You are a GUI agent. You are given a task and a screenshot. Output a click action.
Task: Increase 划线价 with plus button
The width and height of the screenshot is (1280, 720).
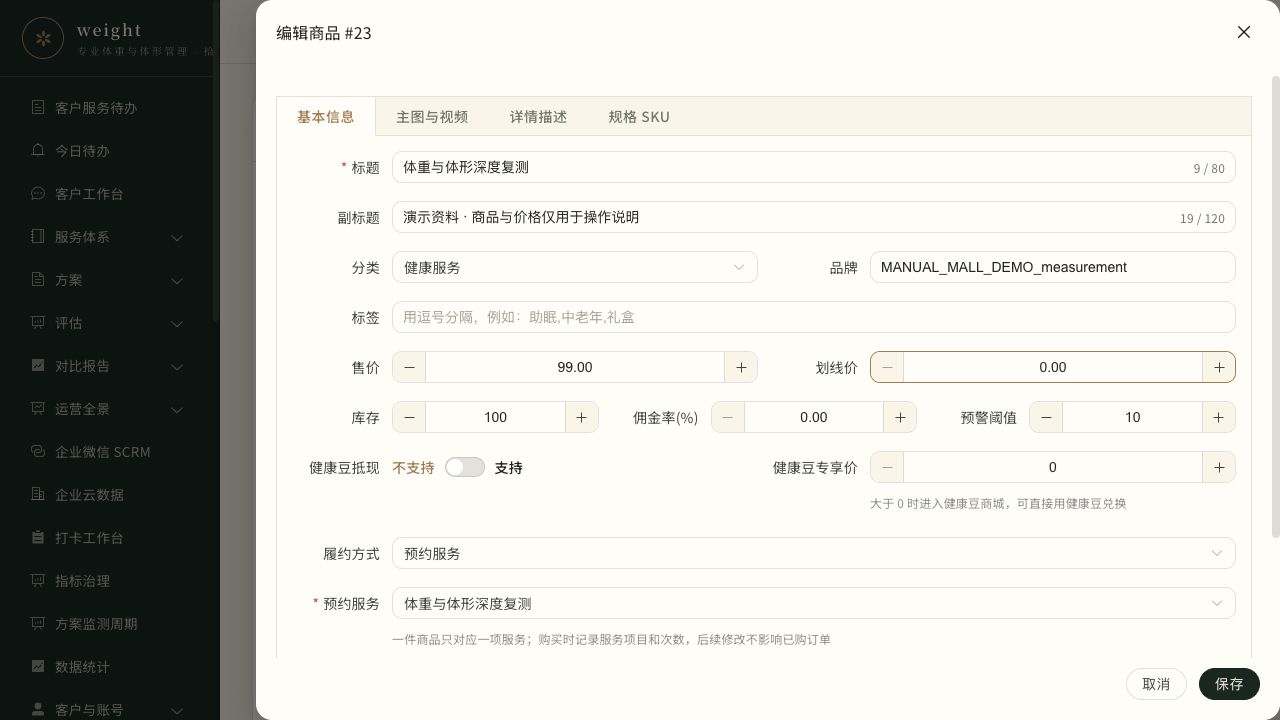(1219, 367)
